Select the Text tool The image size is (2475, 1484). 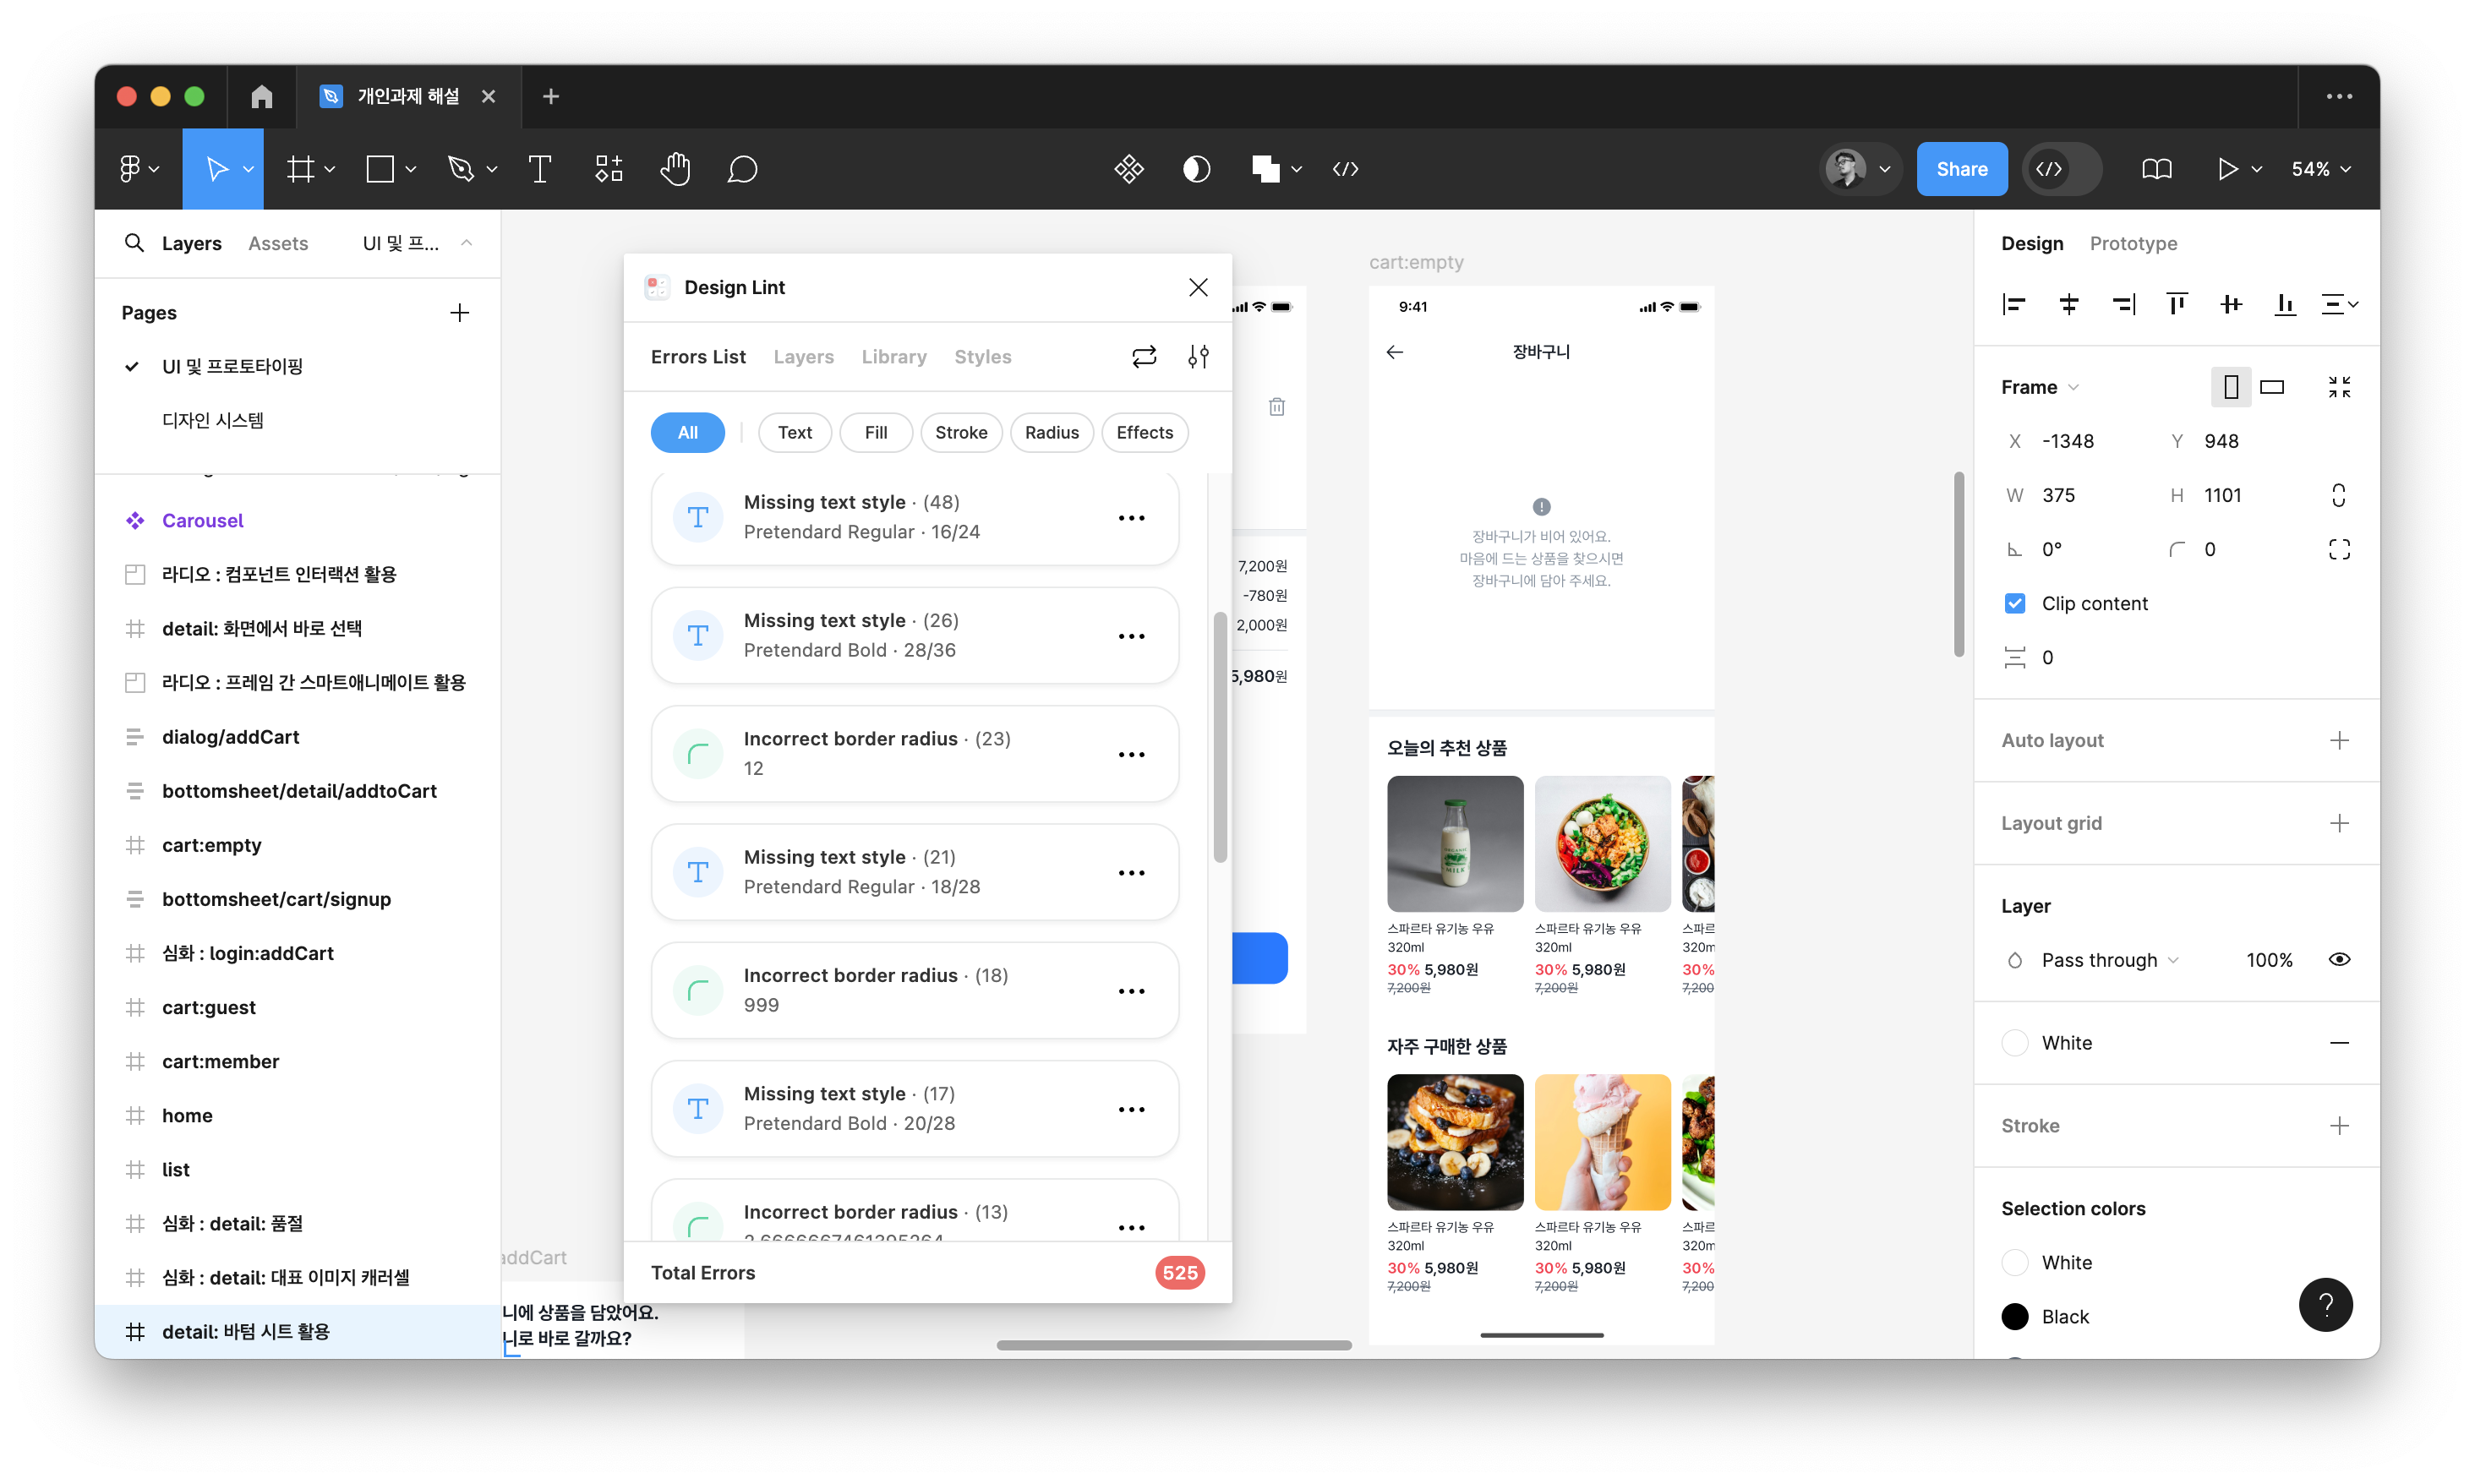pos(540,169)
